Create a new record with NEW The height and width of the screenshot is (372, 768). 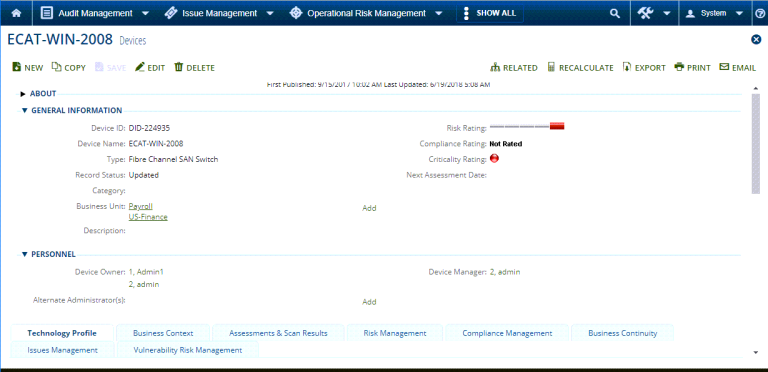[28, 68]
